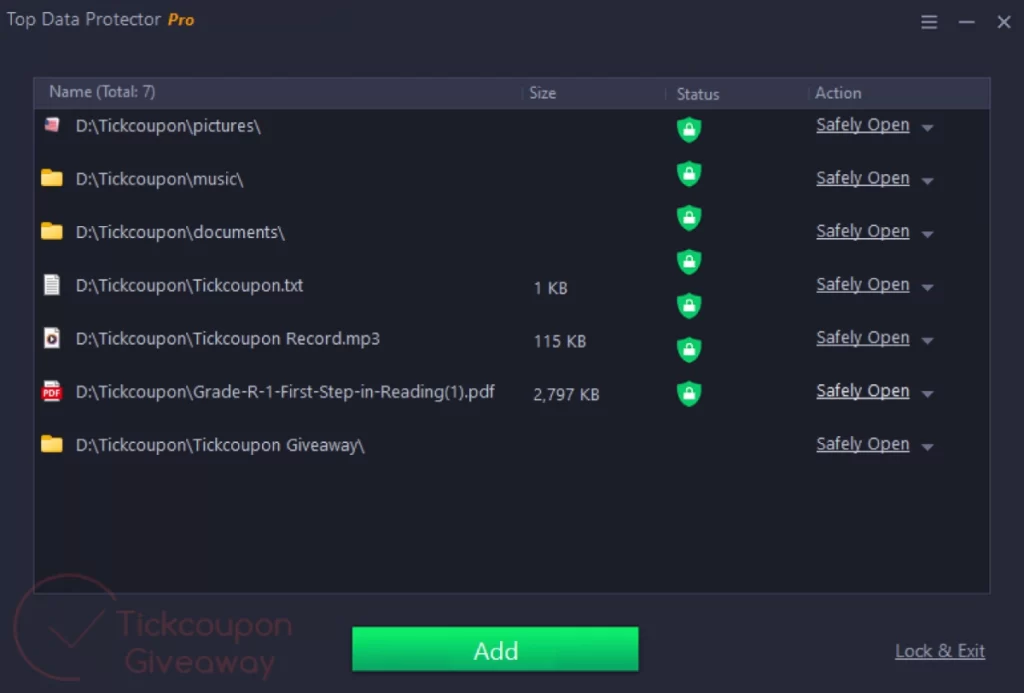Expand the action dropdown arrow for music folder

click(927, 181)
